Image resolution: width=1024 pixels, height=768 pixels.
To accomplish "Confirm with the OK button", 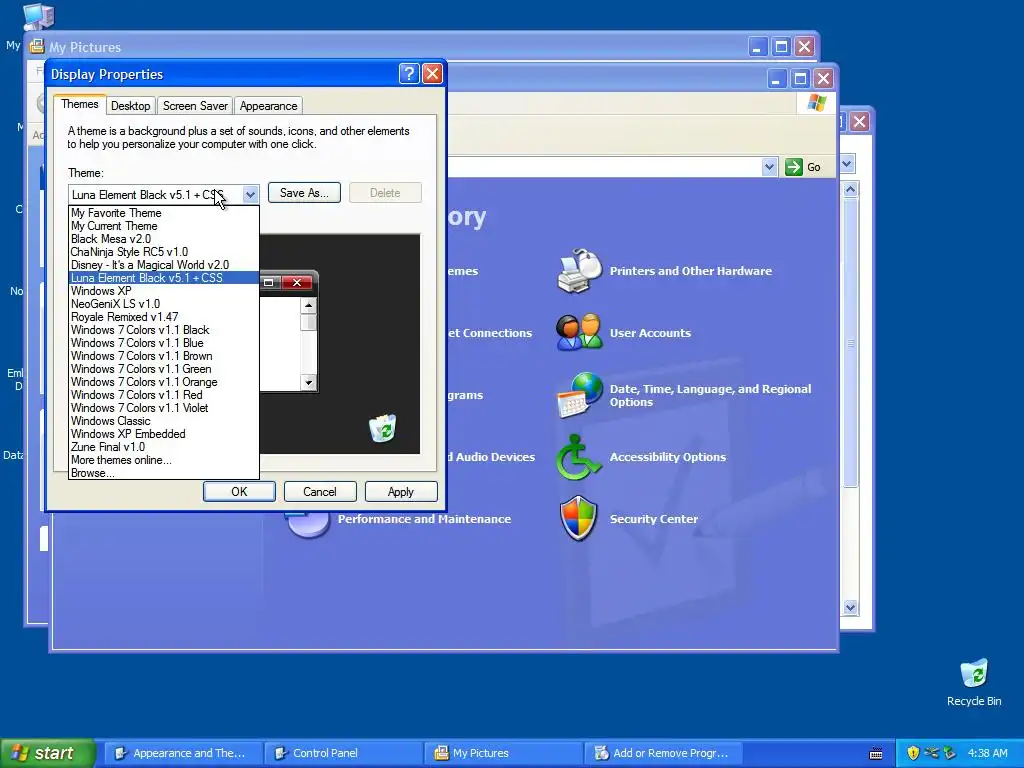I will [239, 492].
